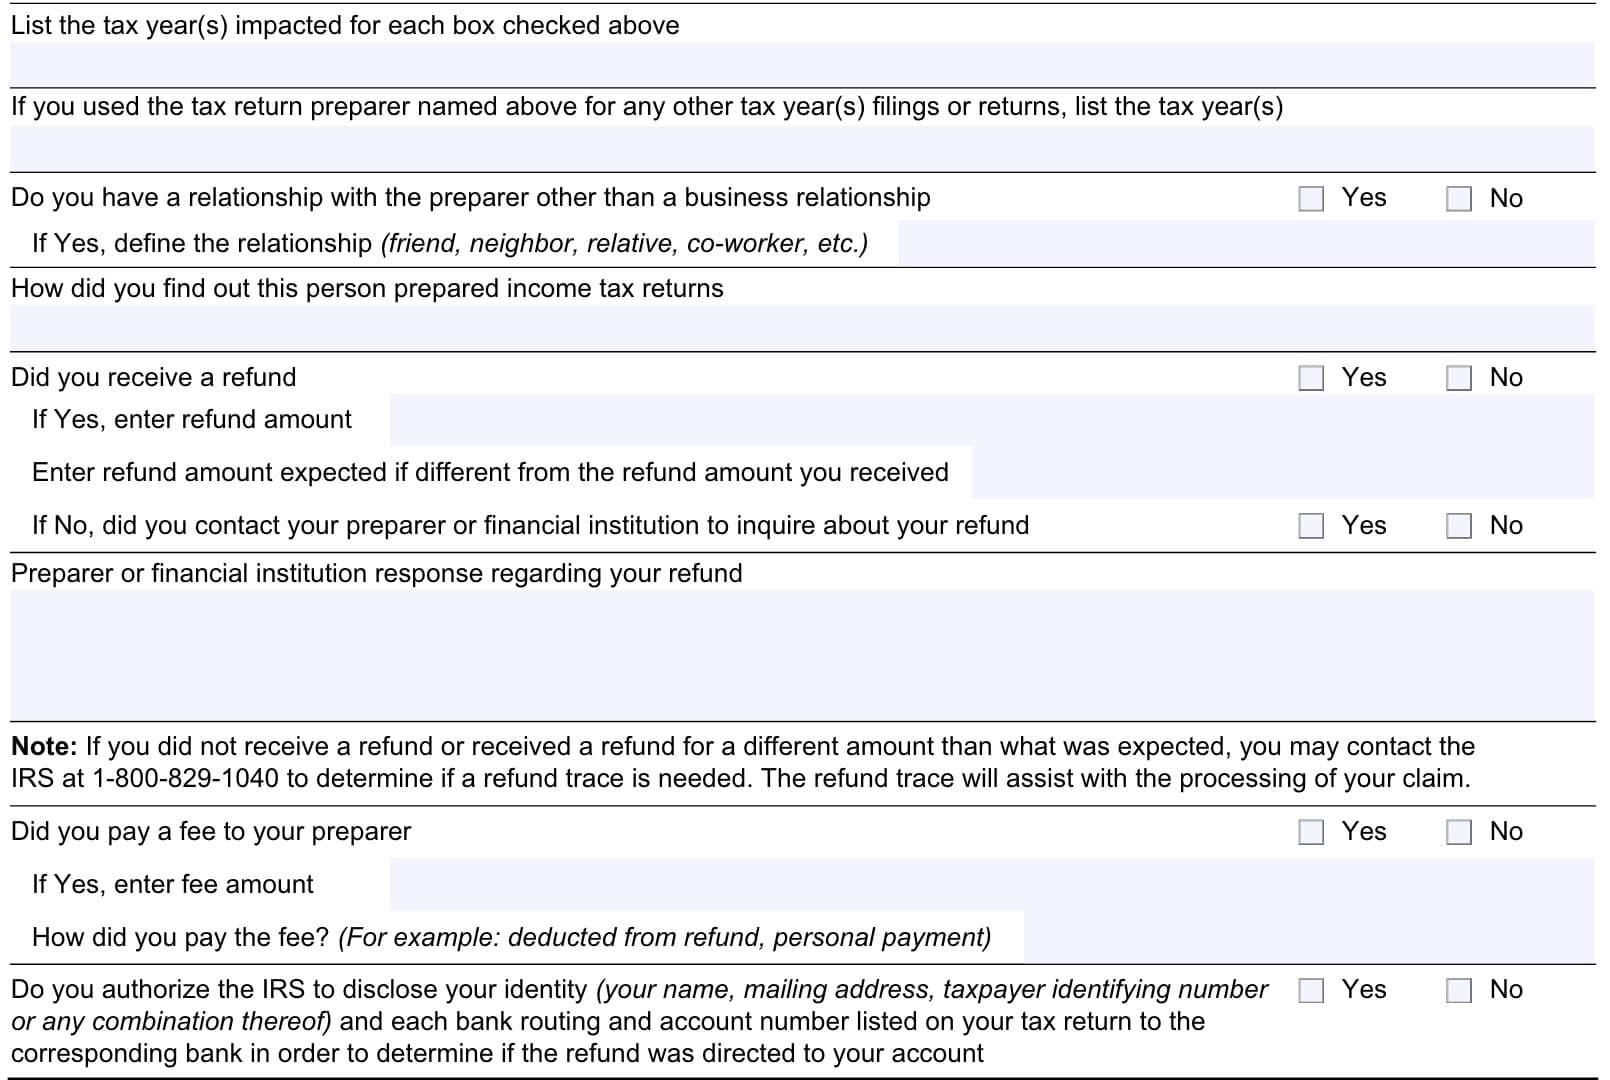Click the fee amount field

[990, 885]
